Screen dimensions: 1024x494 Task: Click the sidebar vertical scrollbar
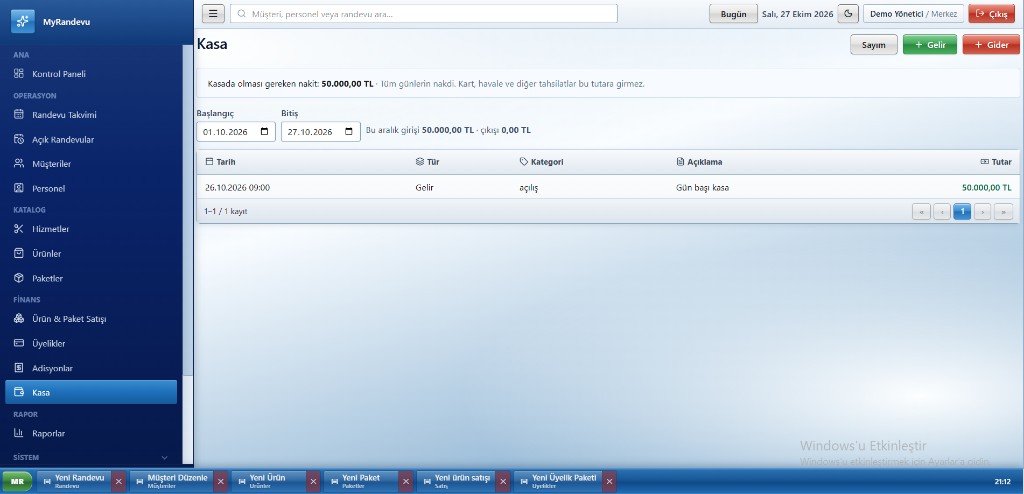pyautogui.click(x=188, y=209)
